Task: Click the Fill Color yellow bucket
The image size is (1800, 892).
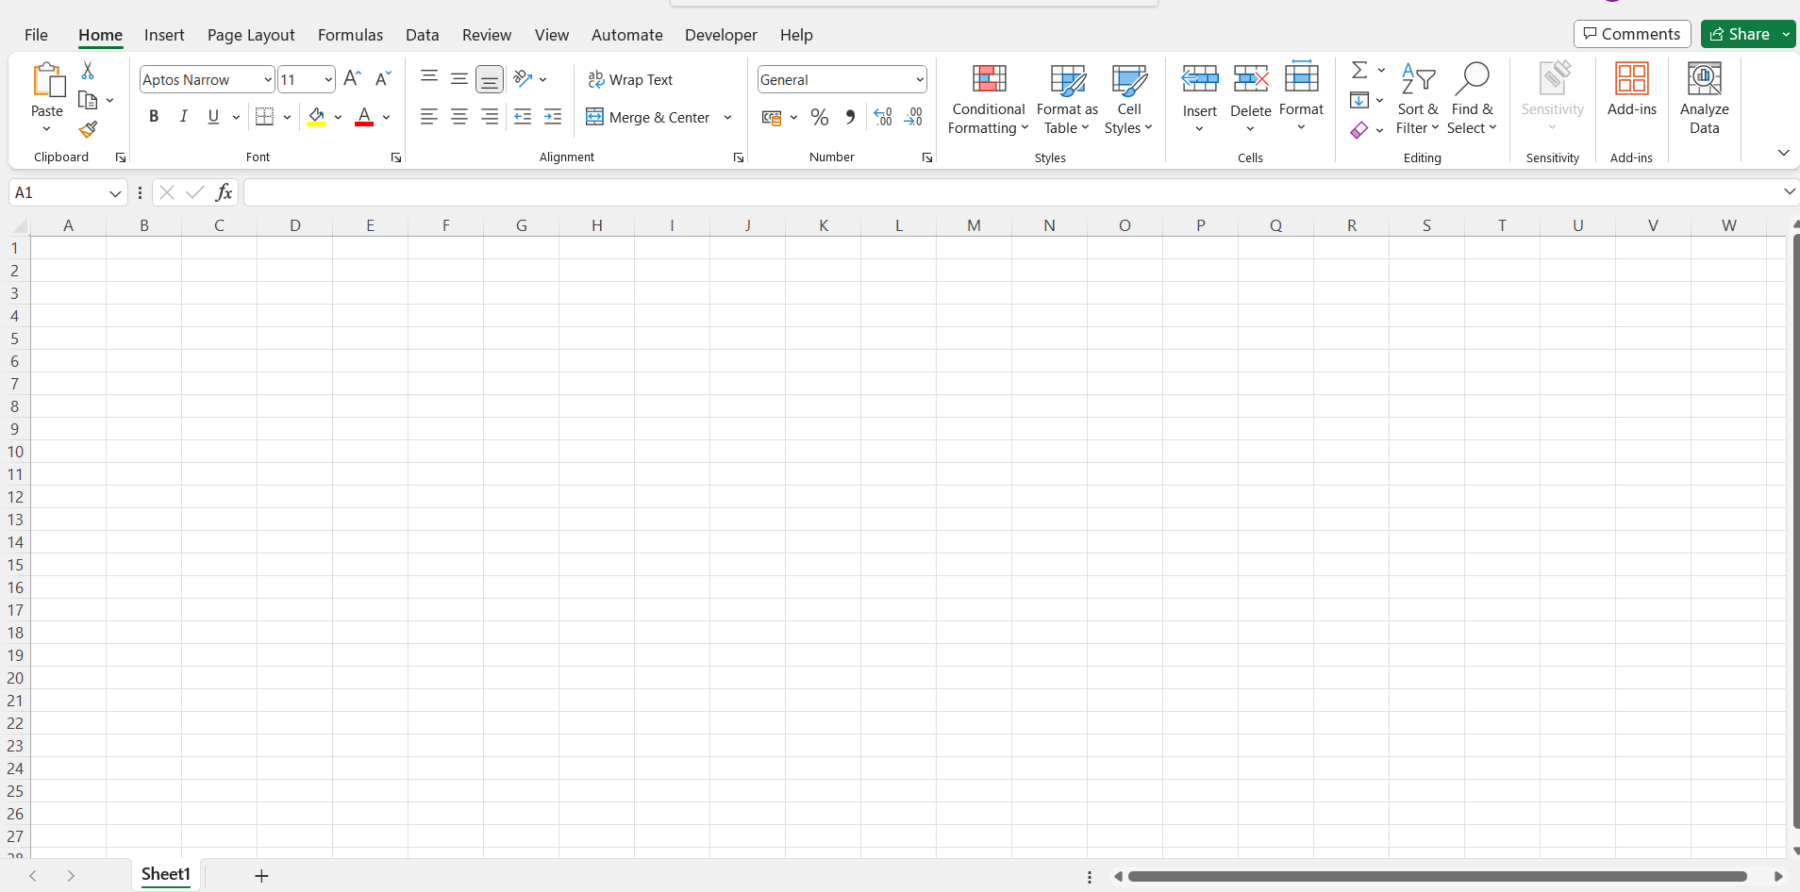Action: click(x=316, y=117)
